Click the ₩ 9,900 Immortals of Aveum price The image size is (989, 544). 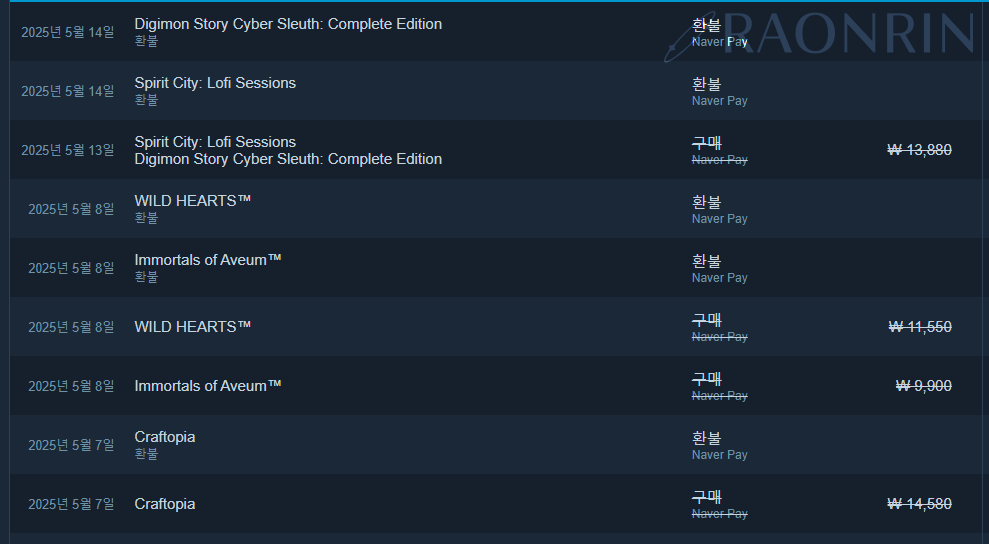923,386
